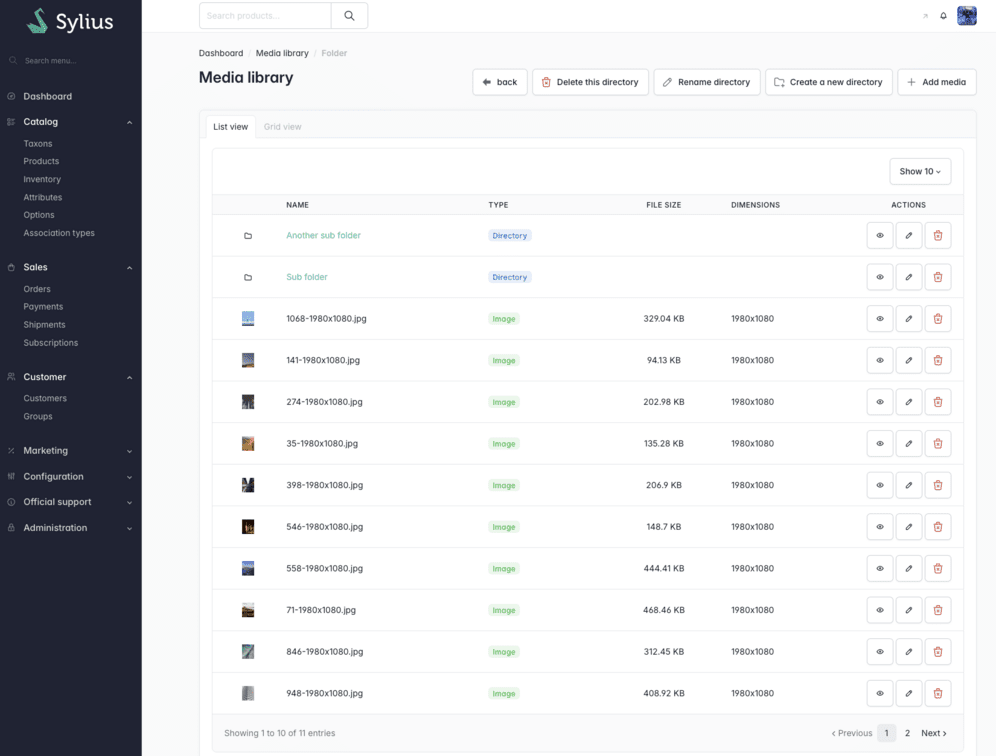Click the user avatar in top bar

coord(967,16)
